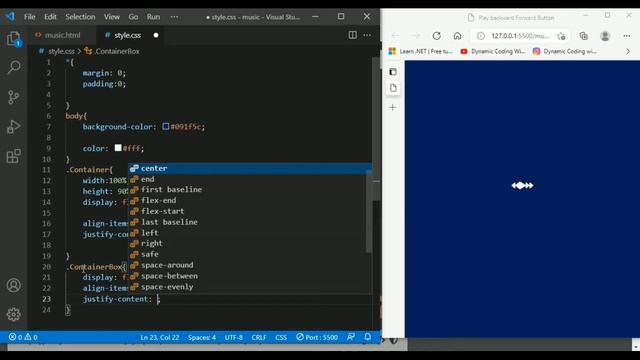
Task: Click .ContainerBox in the breadcrumb
Action: [117, 51]
